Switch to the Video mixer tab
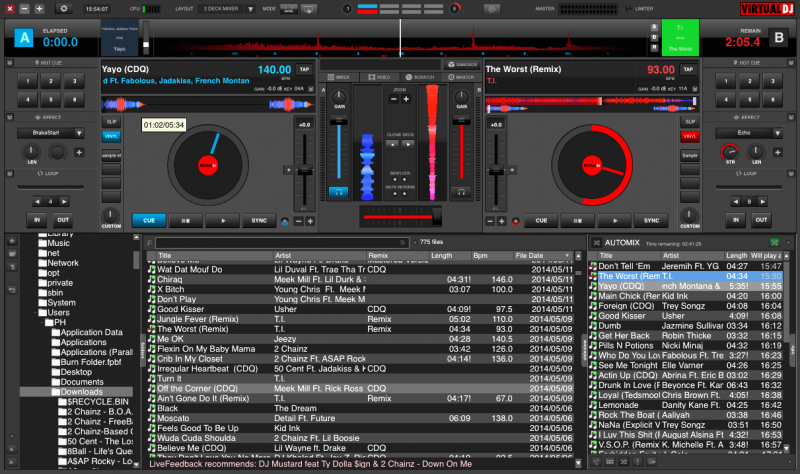This screenshot has width=800, height=474. click(379, 76)
